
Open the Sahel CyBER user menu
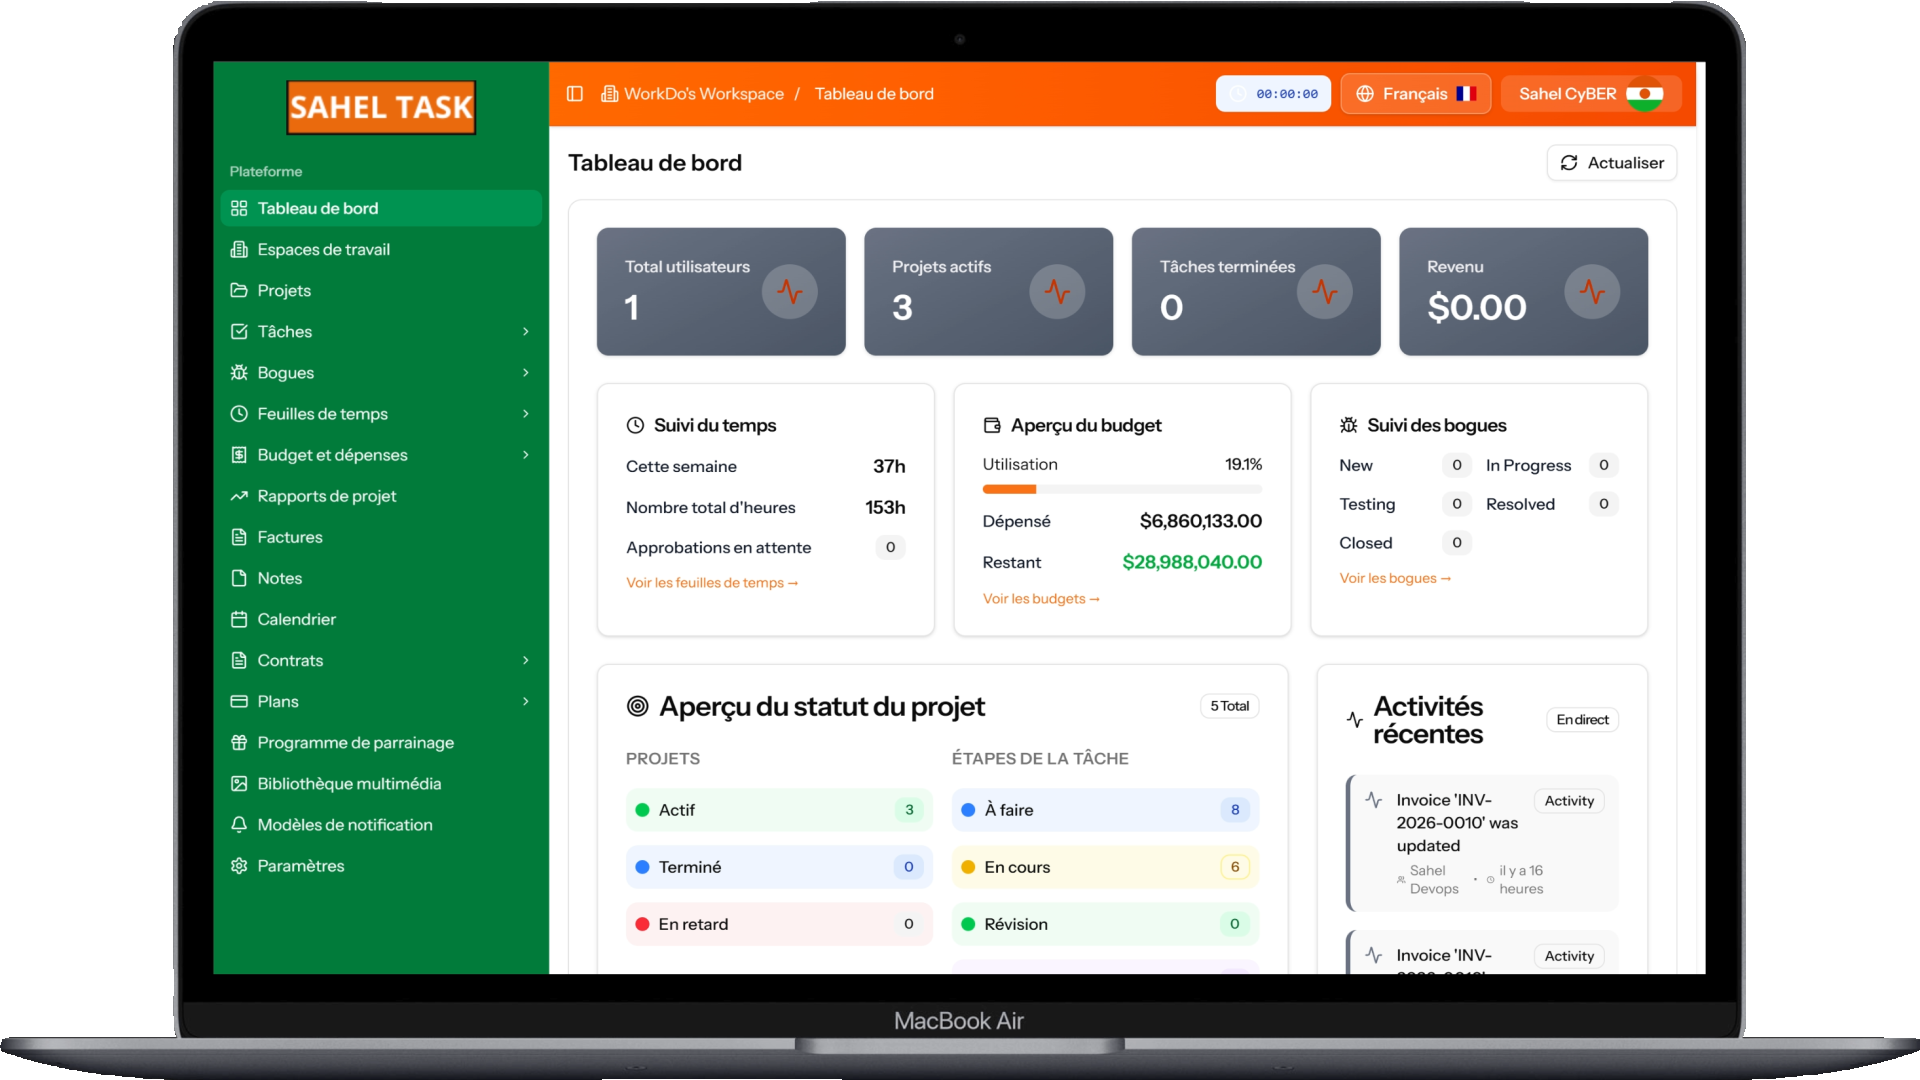point(1591,94)
